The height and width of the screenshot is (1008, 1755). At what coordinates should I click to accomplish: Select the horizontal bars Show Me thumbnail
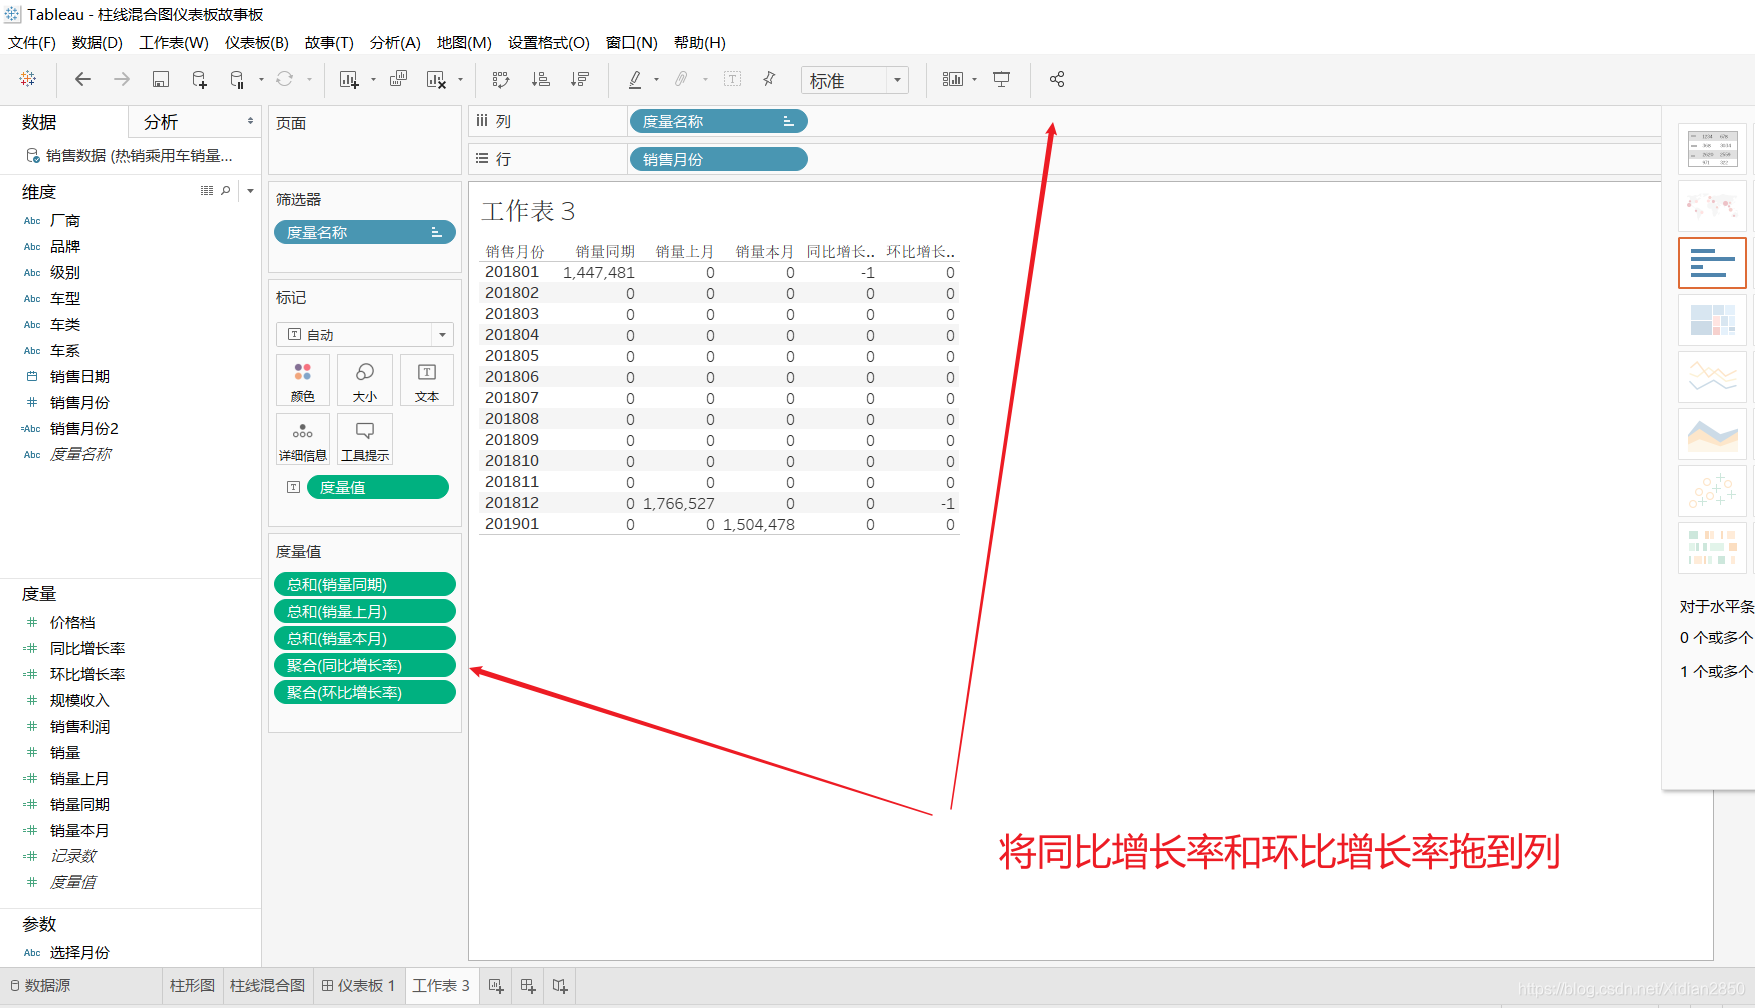[x=1712, y=263]
